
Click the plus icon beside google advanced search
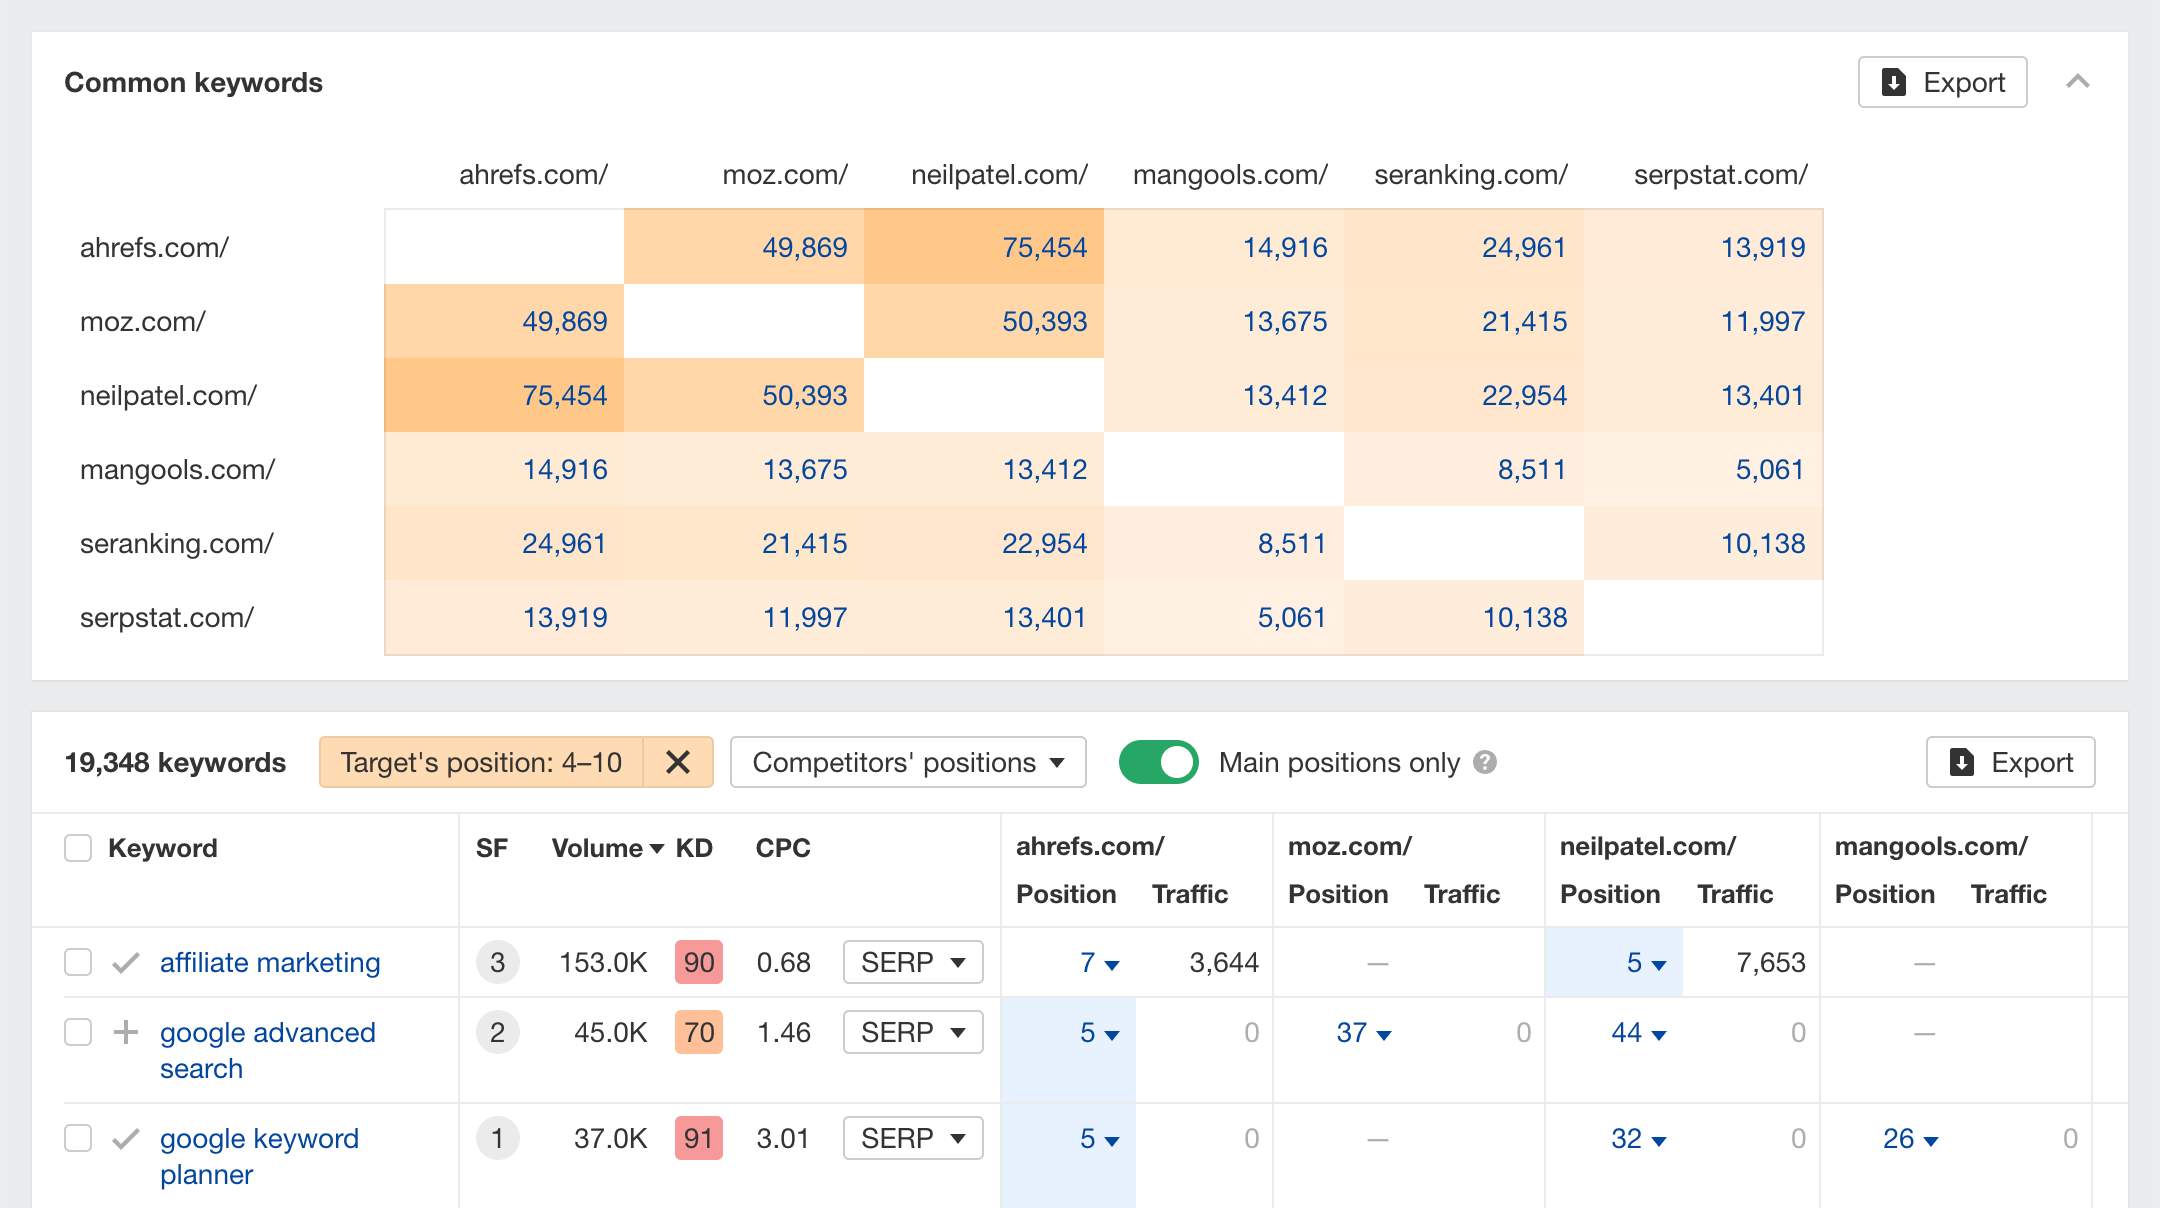(x=125, y=1032)
